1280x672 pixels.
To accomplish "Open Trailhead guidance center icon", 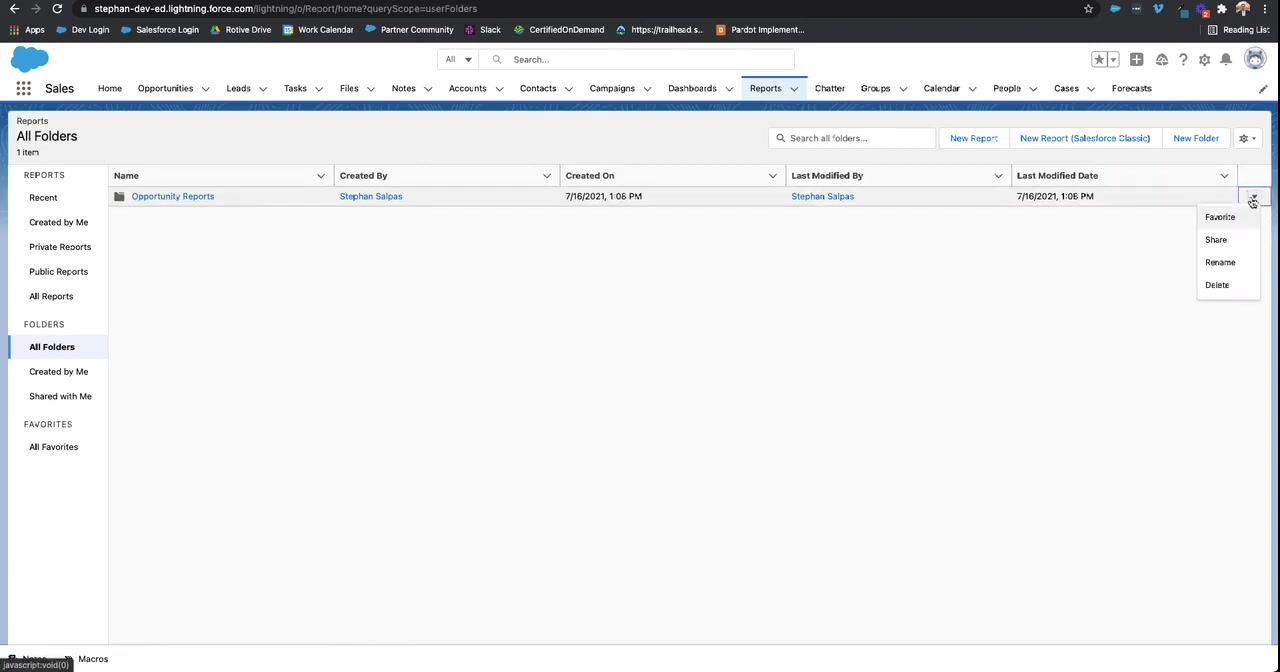I will (1161, 60).
